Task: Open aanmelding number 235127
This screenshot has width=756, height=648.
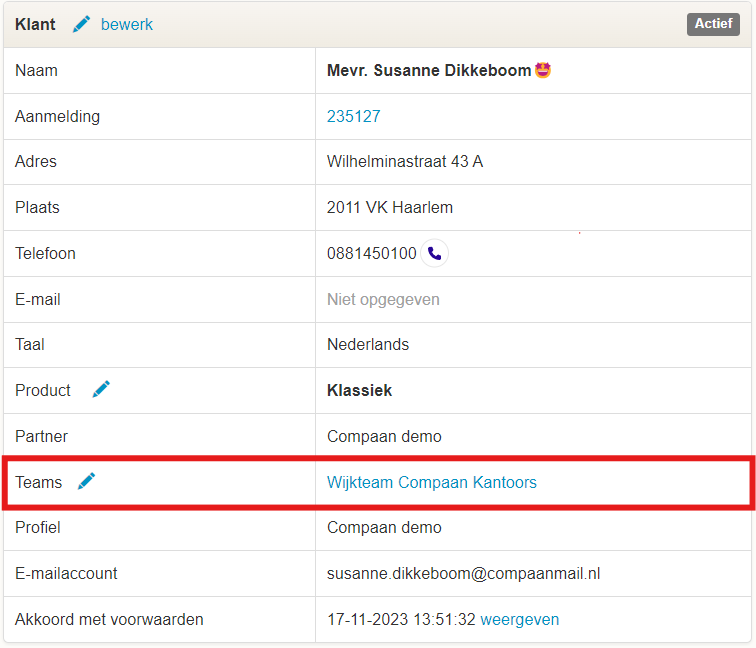Action: [x=353, y=116]
